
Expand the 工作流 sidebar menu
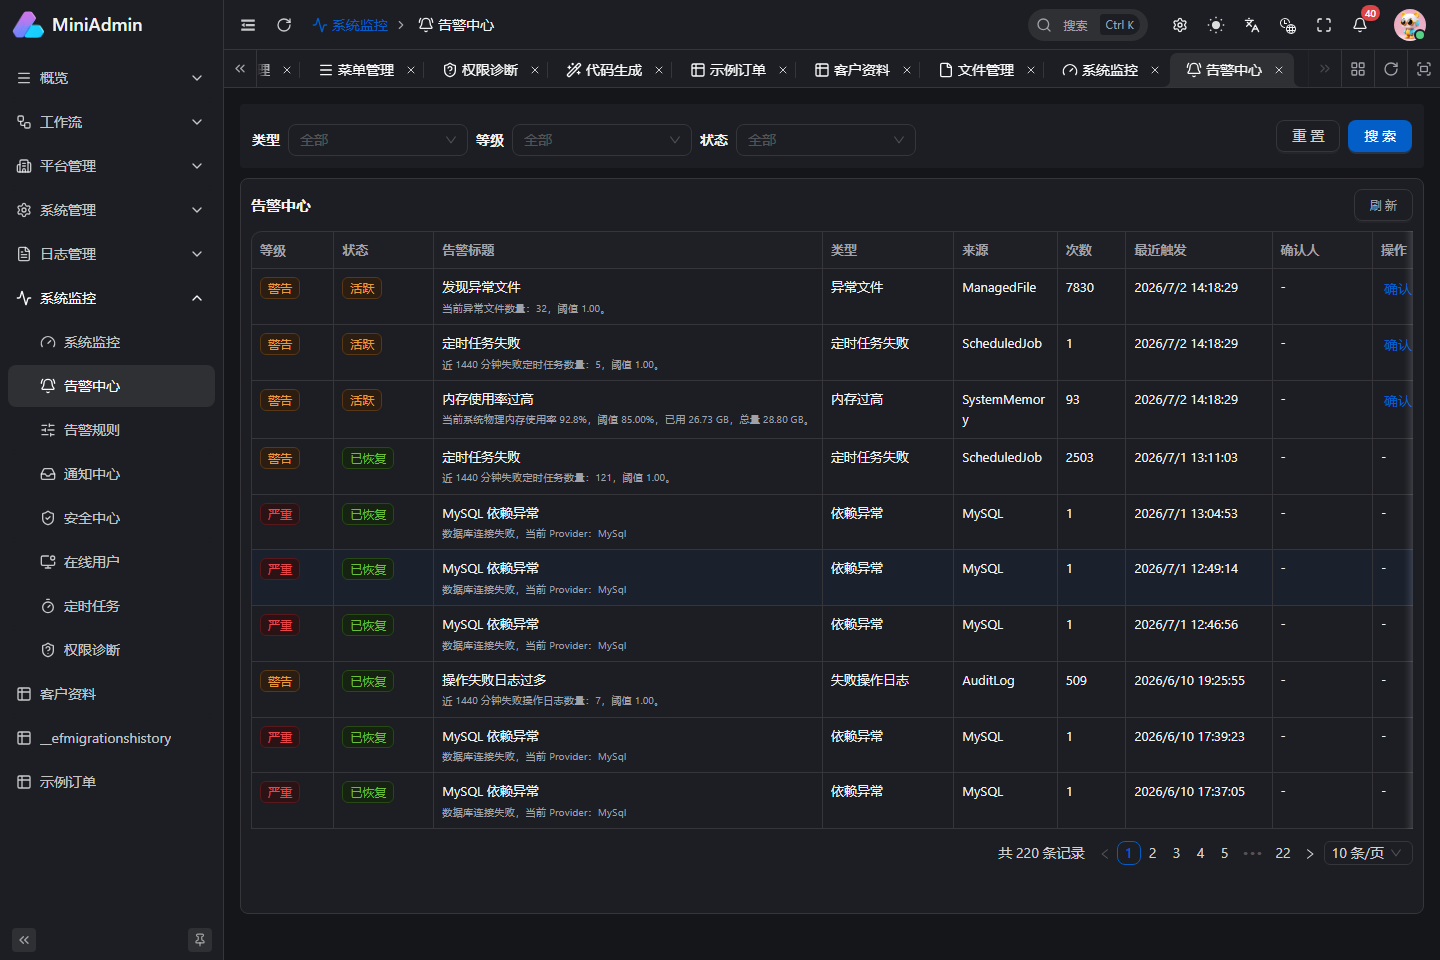[x=111, y=122]
